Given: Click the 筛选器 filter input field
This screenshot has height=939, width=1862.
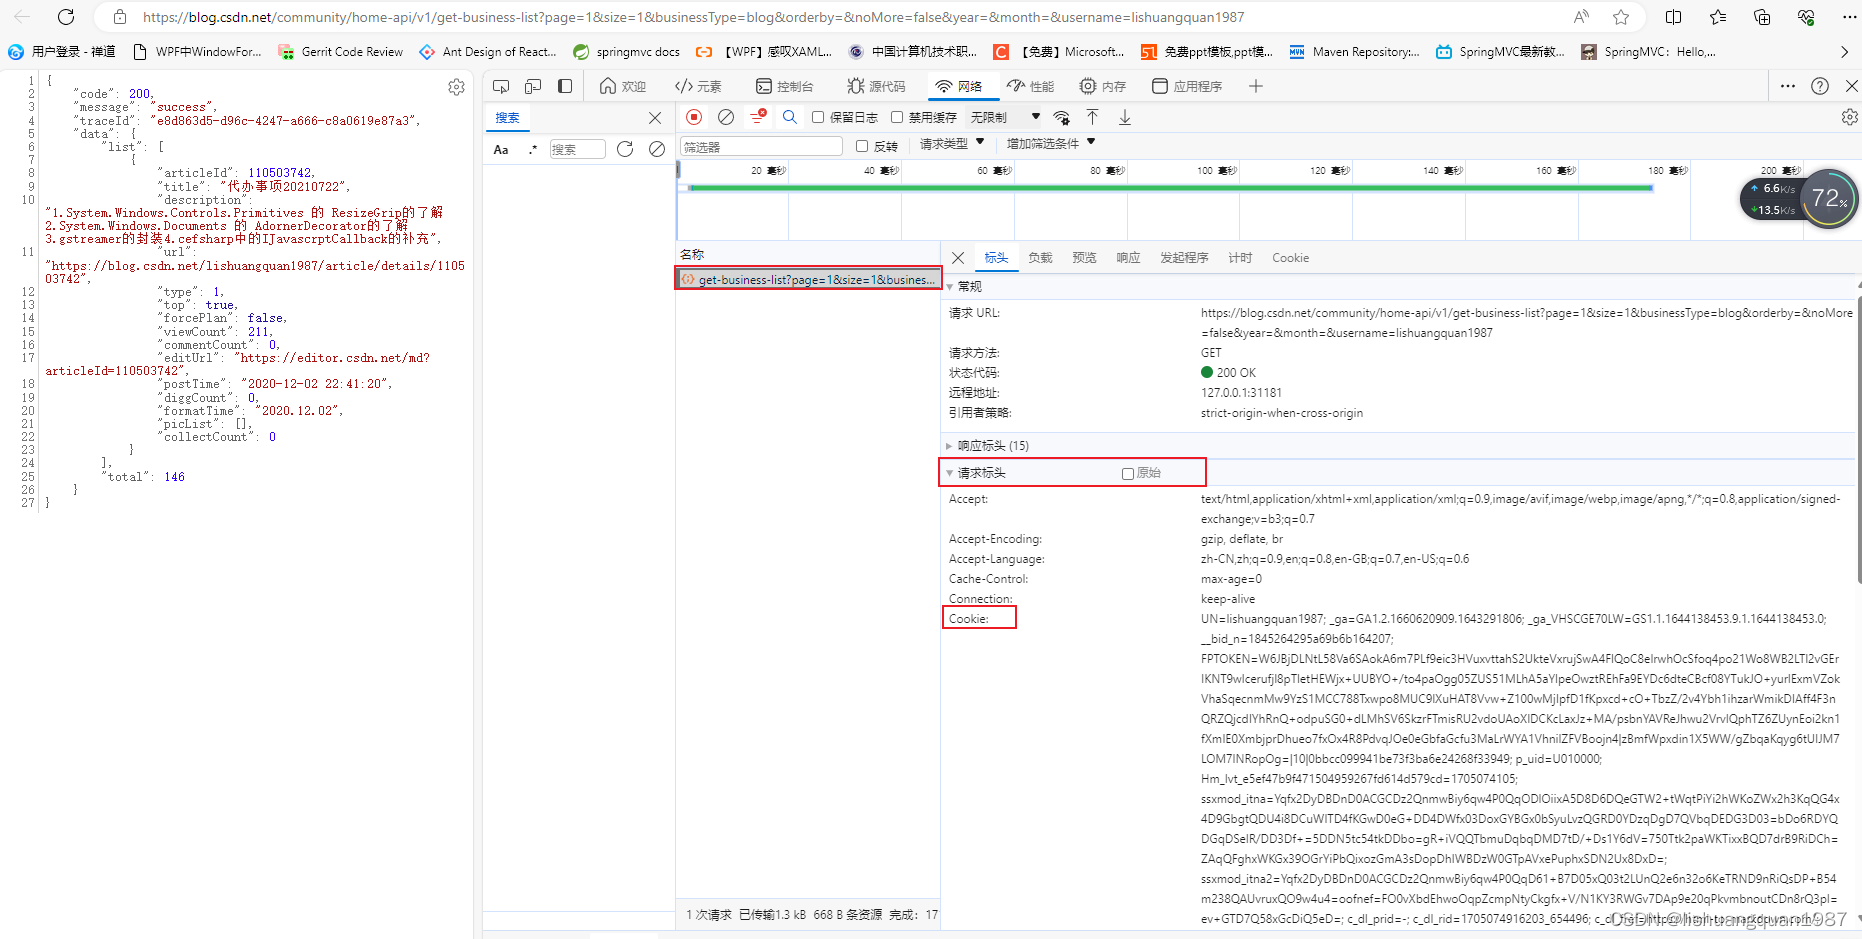Looking at the screenshot, I should pos(761,147).
